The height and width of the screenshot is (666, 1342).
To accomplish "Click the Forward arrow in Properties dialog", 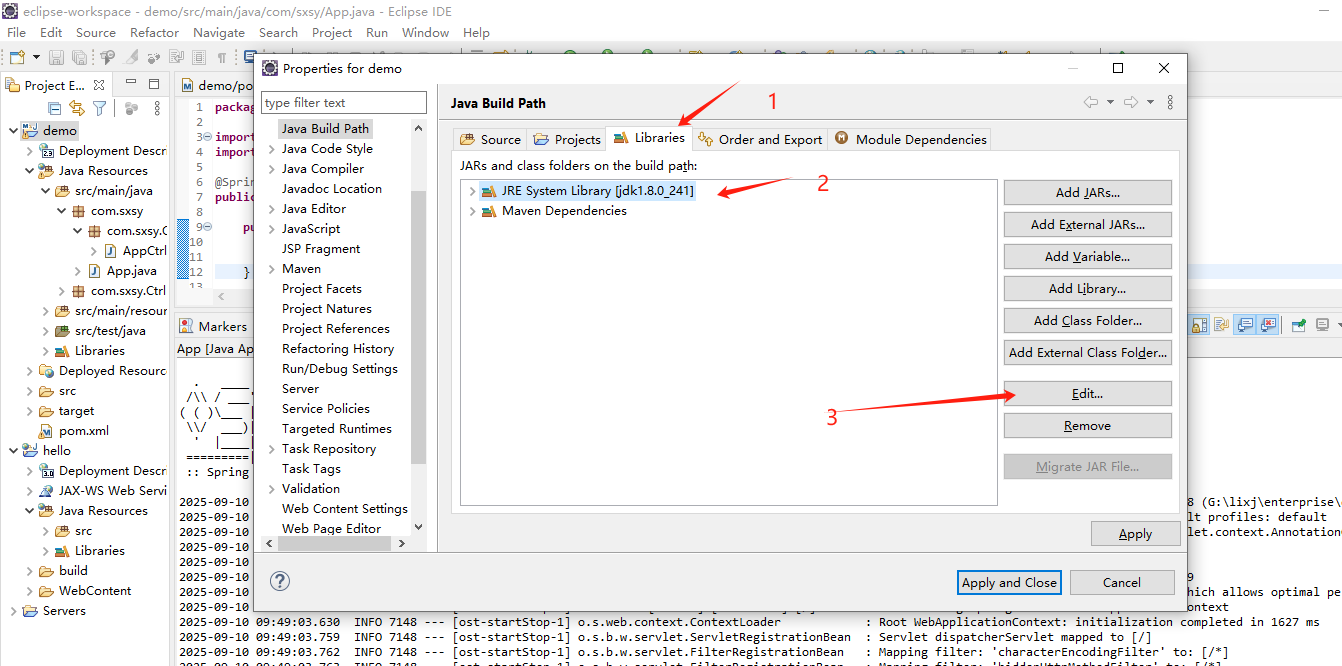I will click(x=1131, y=102).
